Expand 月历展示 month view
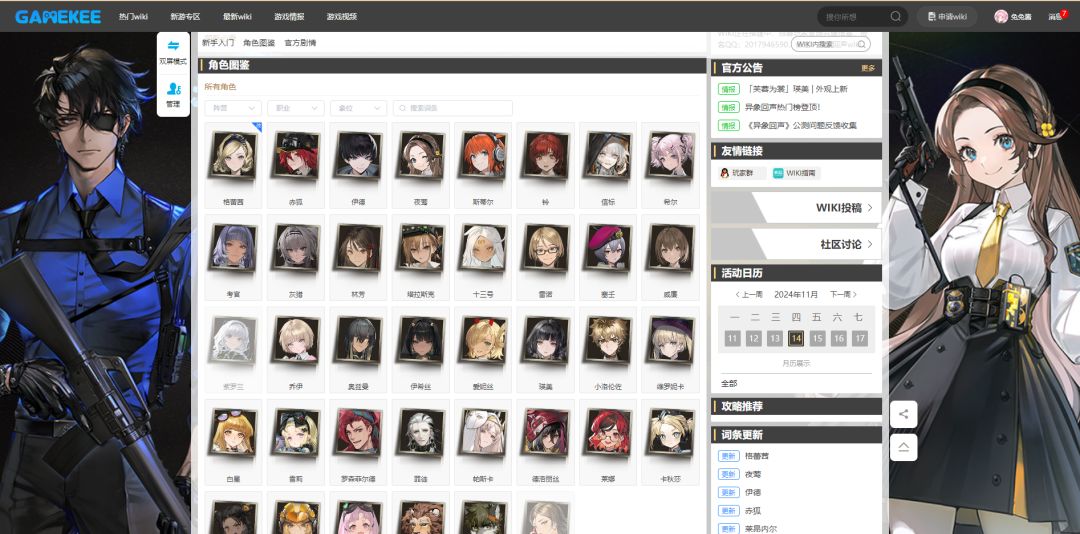The height and width of the screenshot is (534, 1080). coord(796,363)
